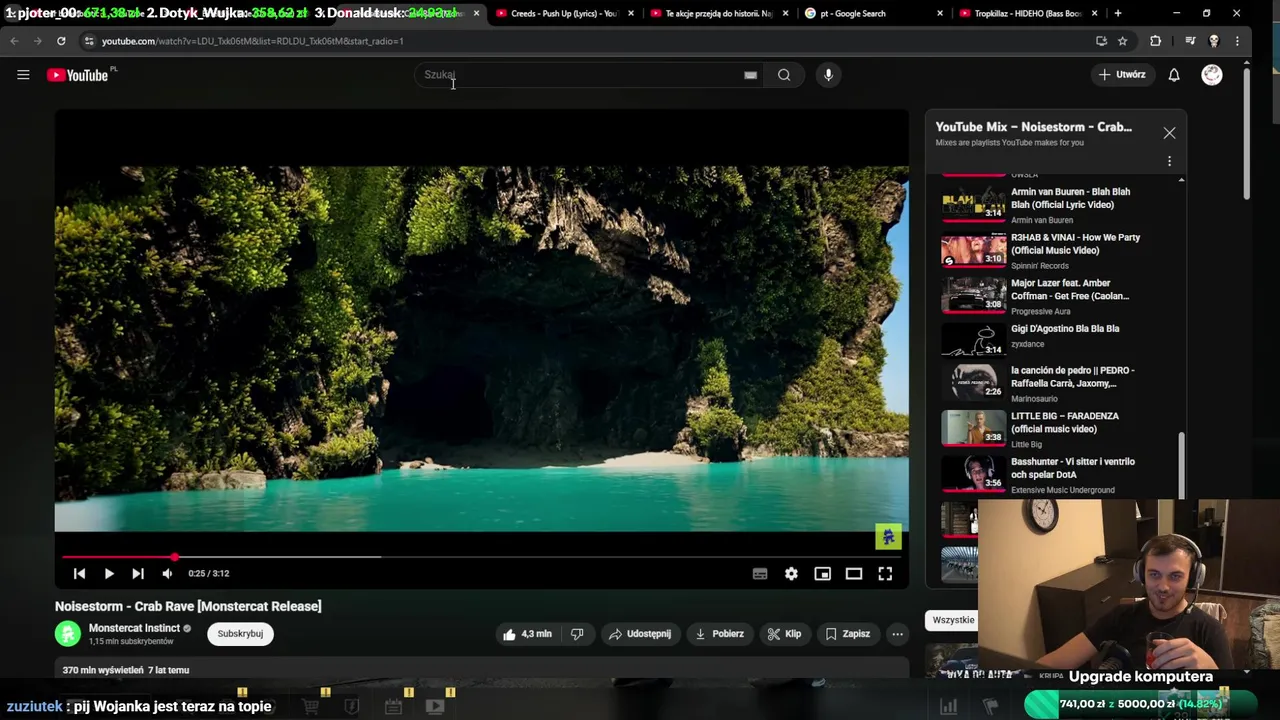The height and width of the screenshot is (720, 1280).
Task: Play R3HAB & VINAI How We Party
Action: pos(1058,250)
